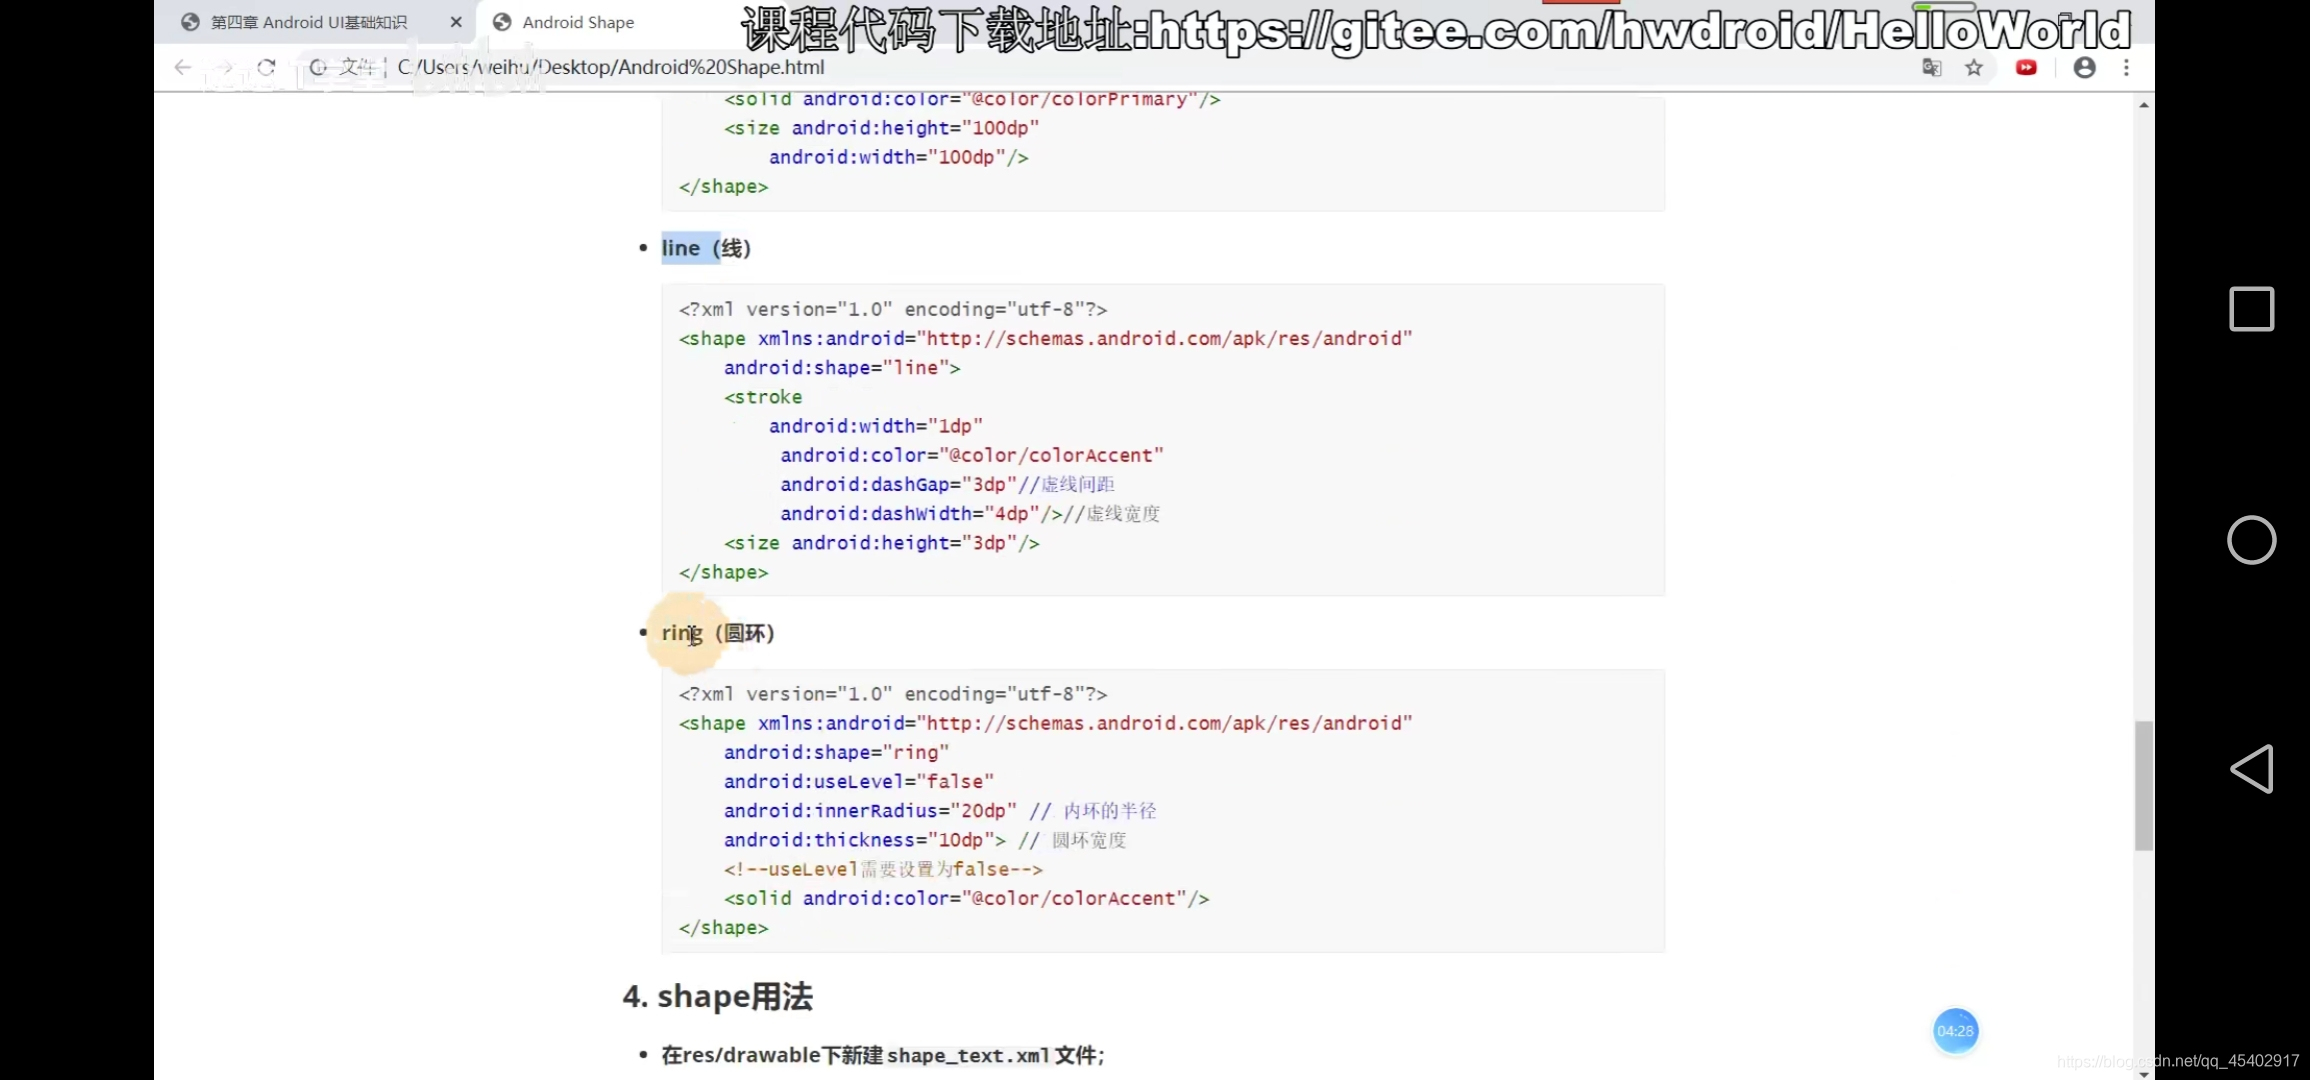2310x1080 pixels.
Task: Click the 04:28 timestamp bubble
Action: click(1955, 1031)
